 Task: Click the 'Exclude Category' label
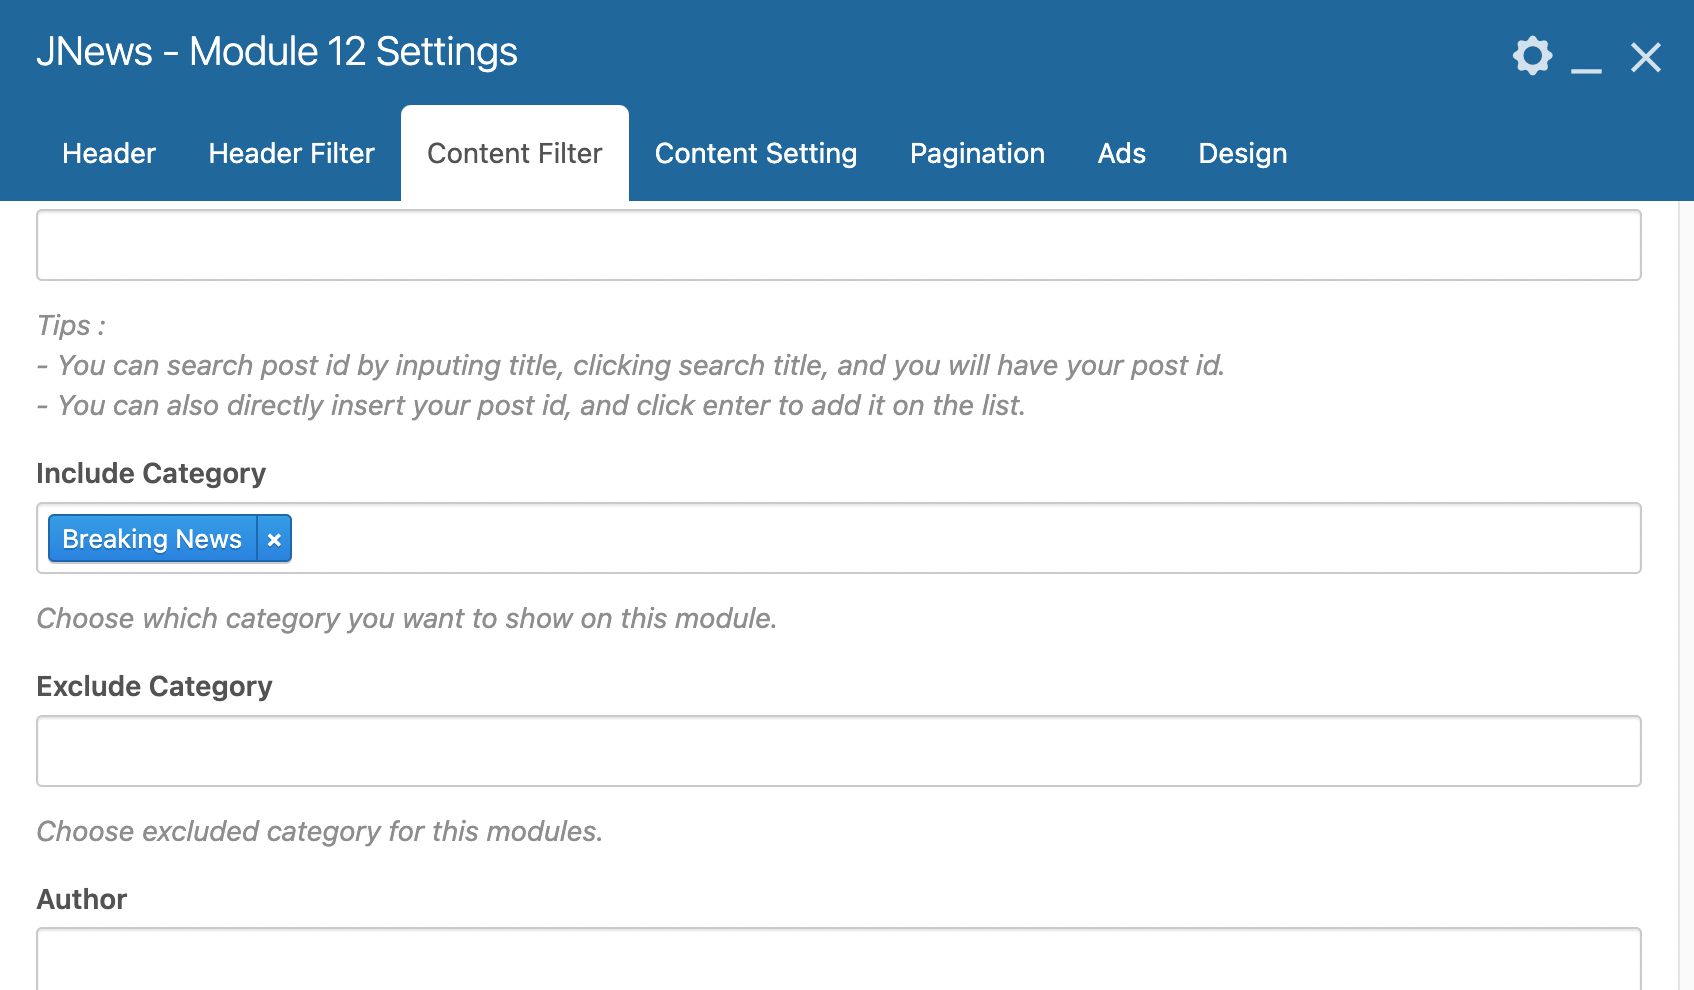click(x=154, y=686)
